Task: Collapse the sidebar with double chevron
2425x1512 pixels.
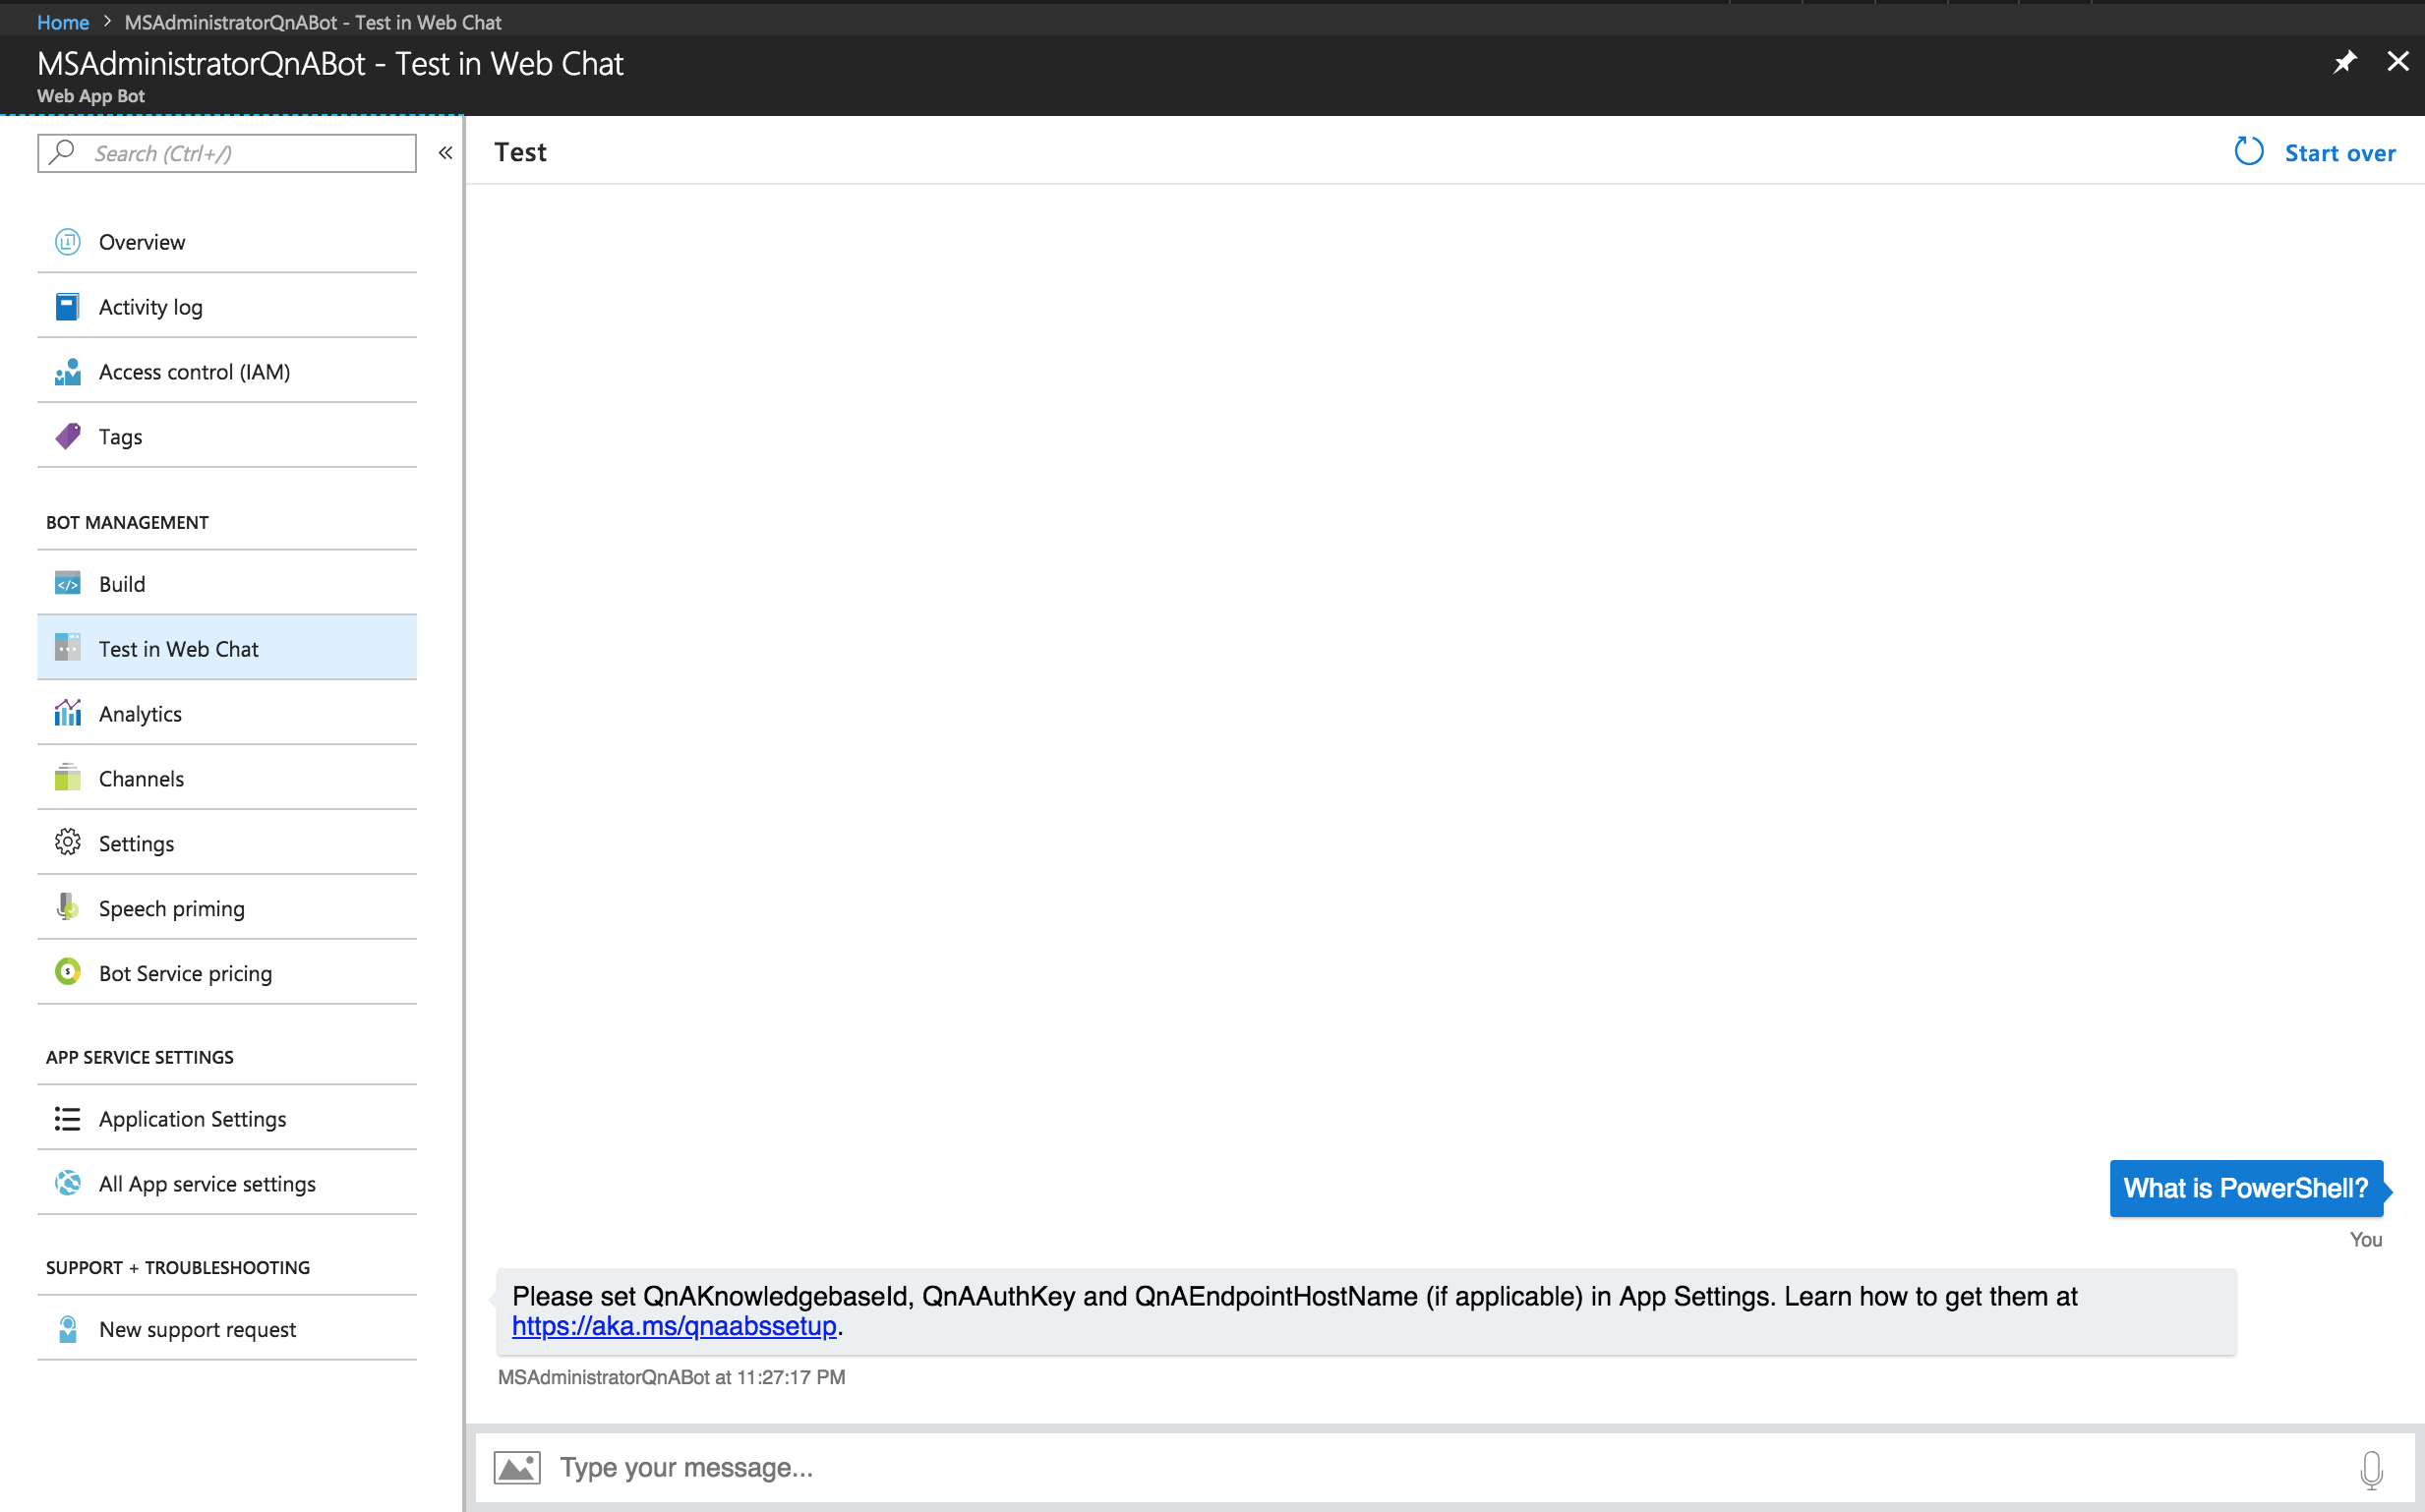Action: tap(445, 153)
